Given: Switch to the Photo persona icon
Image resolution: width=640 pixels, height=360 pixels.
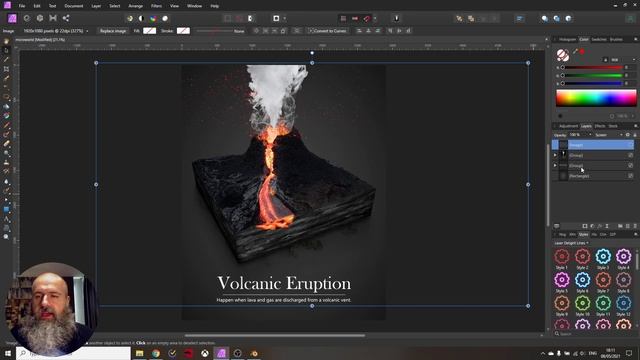Looking at the screenshot, I should click(12, 18).
